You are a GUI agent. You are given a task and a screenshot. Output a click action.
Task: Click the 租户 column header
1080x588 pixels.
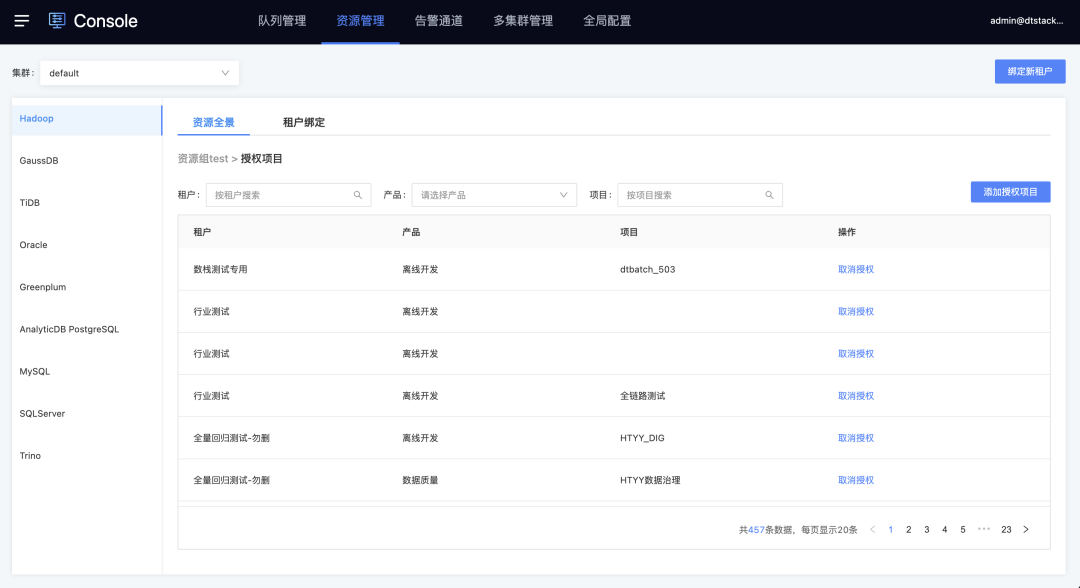click(x=202, y=232)
